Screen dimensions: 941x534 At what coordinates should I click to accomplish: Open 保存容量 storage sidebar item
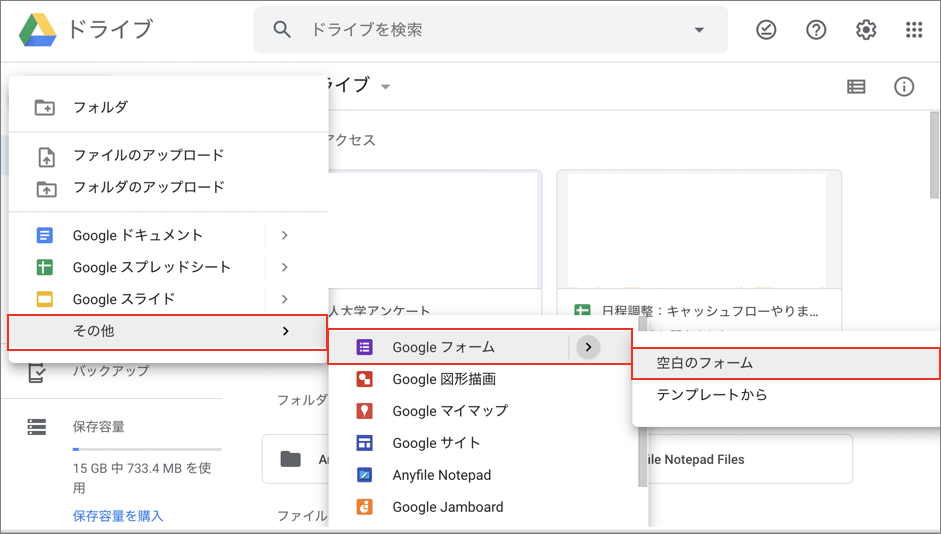98,427
